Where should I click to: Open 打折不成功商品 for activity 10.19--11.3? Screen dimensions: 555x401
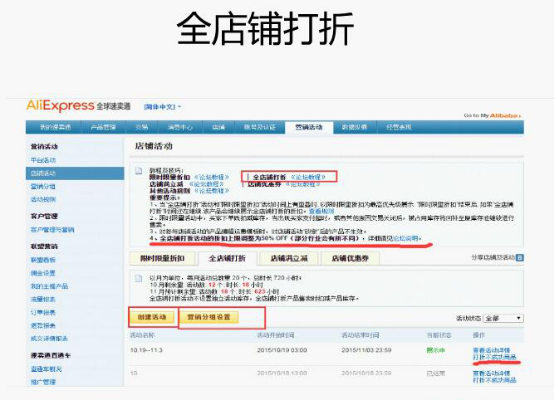[494, 357]
